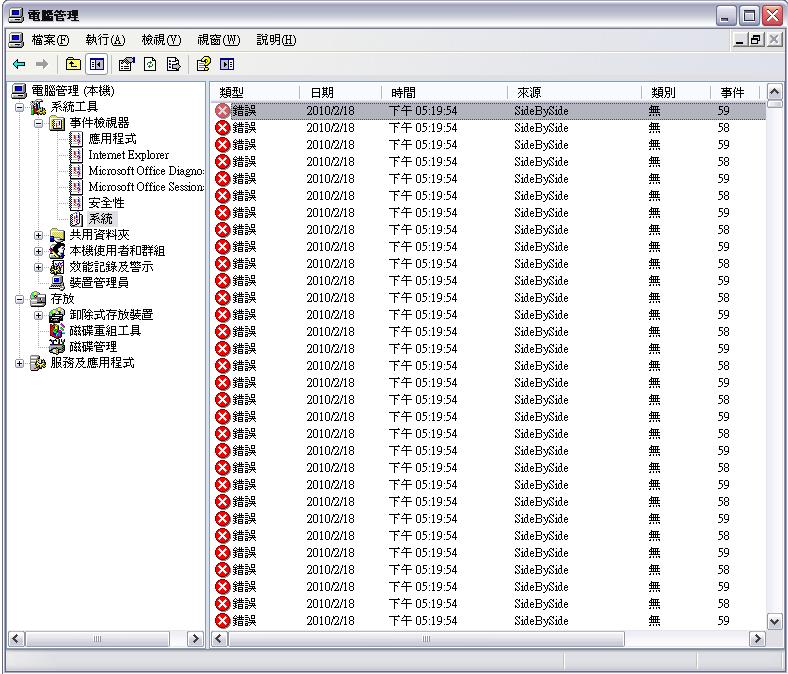This screenshot has width=788, height=674.
Task: Expand the 共用資料夾 node
Action: click(39, 235)
